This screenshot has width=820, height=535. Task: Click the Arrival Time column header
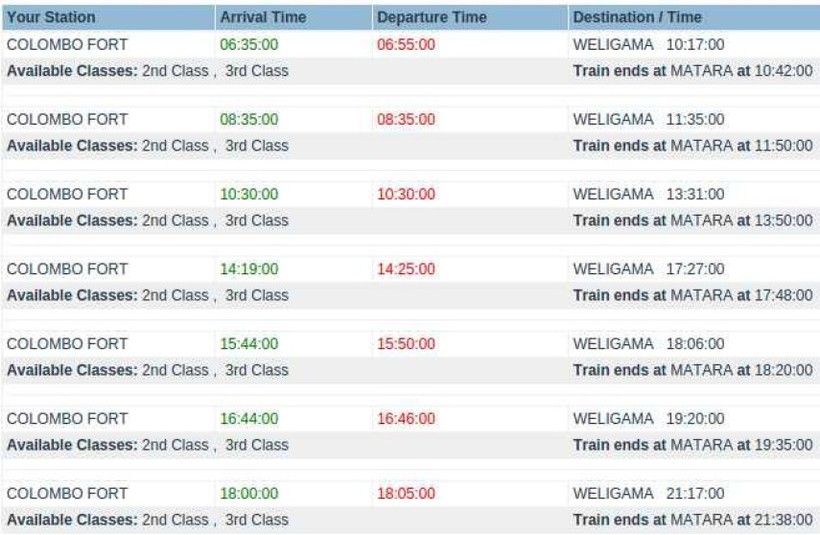click(x=263, y=17)
